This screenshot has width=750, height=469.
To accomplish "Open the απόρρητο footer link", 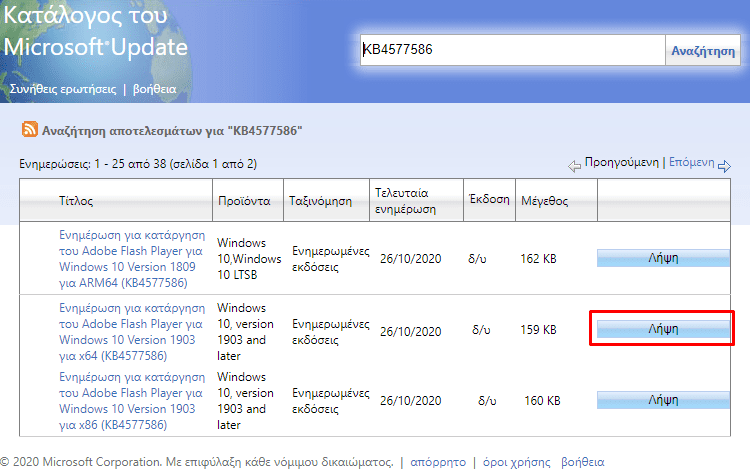I will [438, 462].
